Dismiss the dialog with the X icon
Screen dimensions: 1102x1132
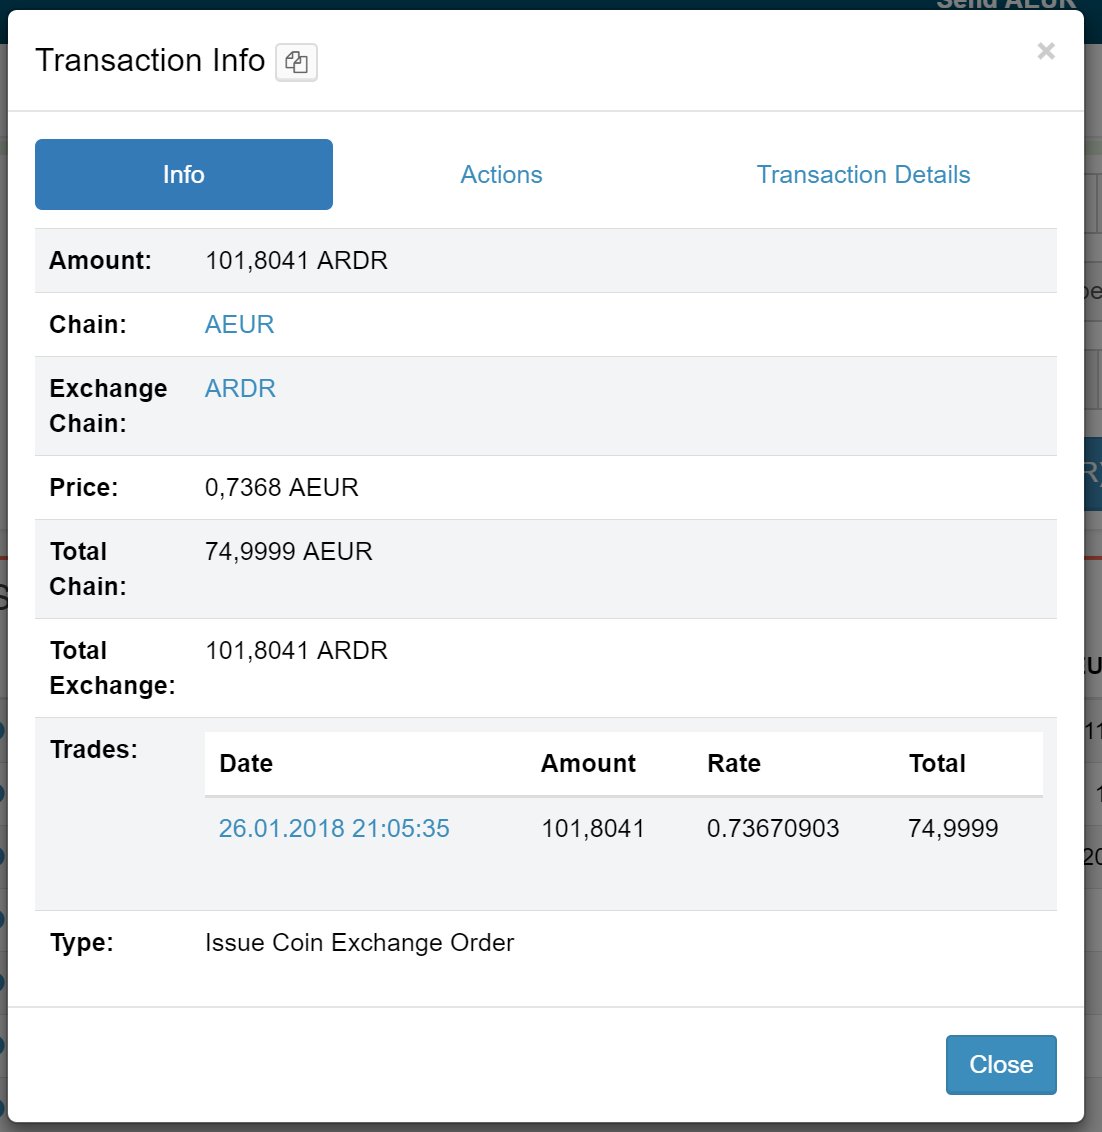point(1046,51)
